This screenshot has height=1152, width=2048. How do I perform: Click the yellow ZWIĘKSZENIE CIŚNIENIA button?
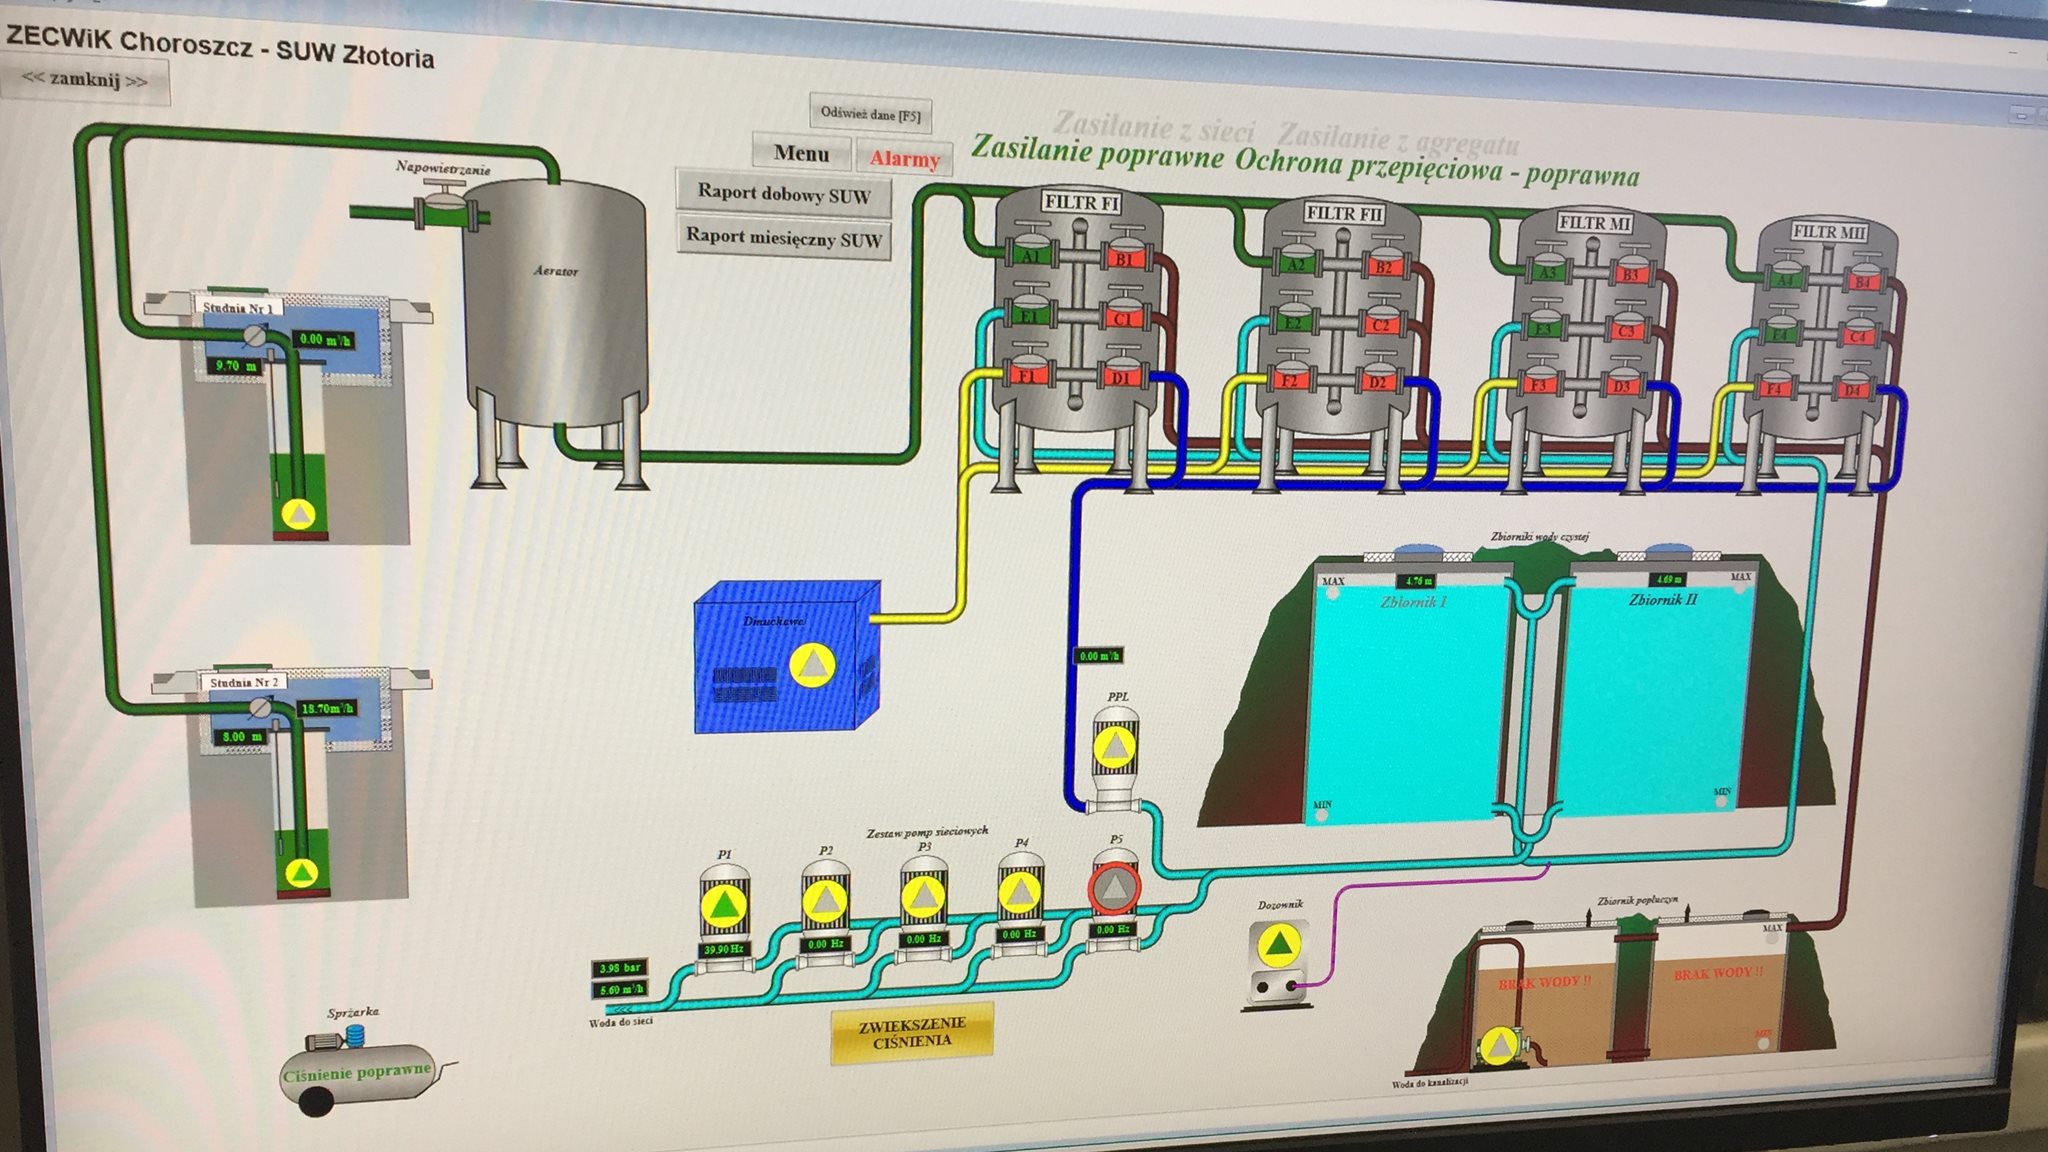point(911,1032)
